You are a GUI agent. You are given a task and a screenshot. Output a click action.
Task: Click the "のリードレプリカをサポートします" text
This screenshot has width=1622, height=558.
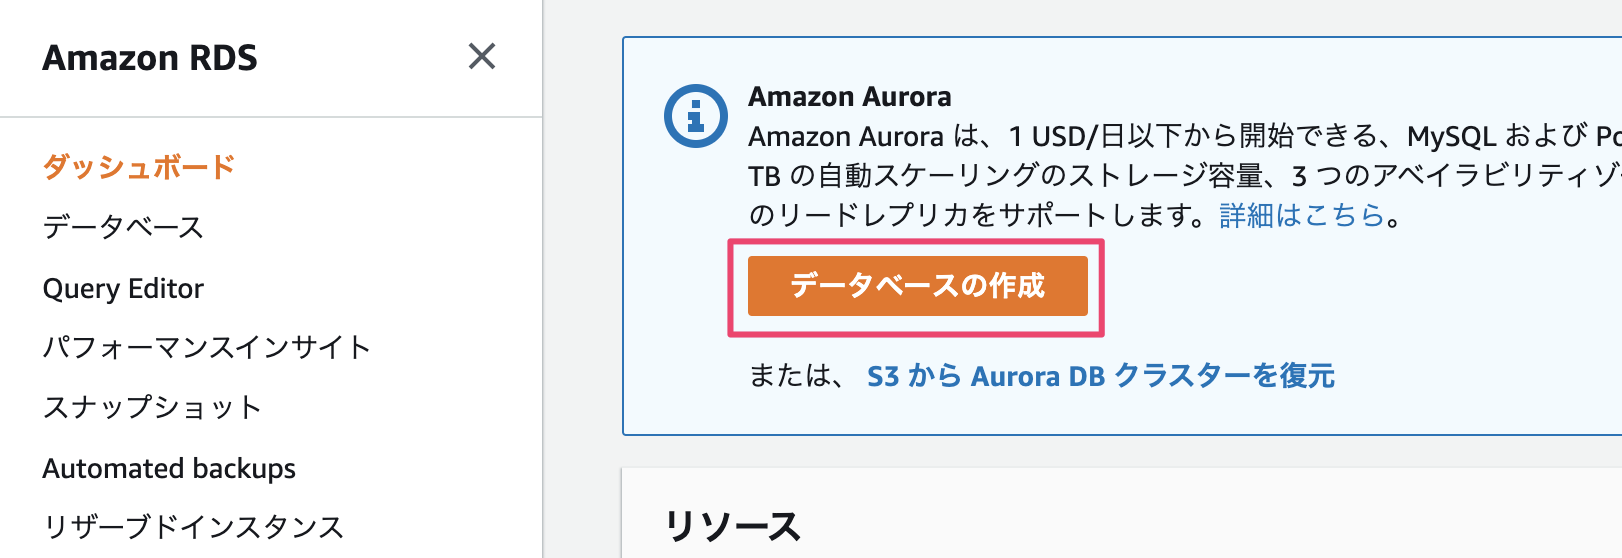tap(975, 215)
